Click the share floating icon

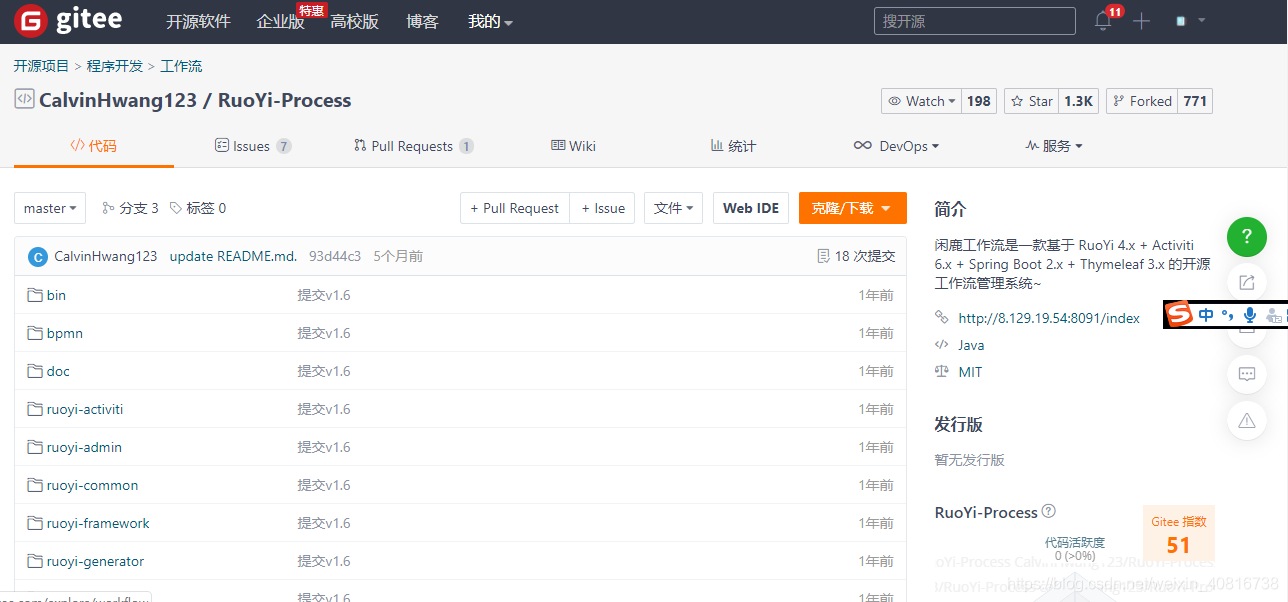coord(1247,283)
